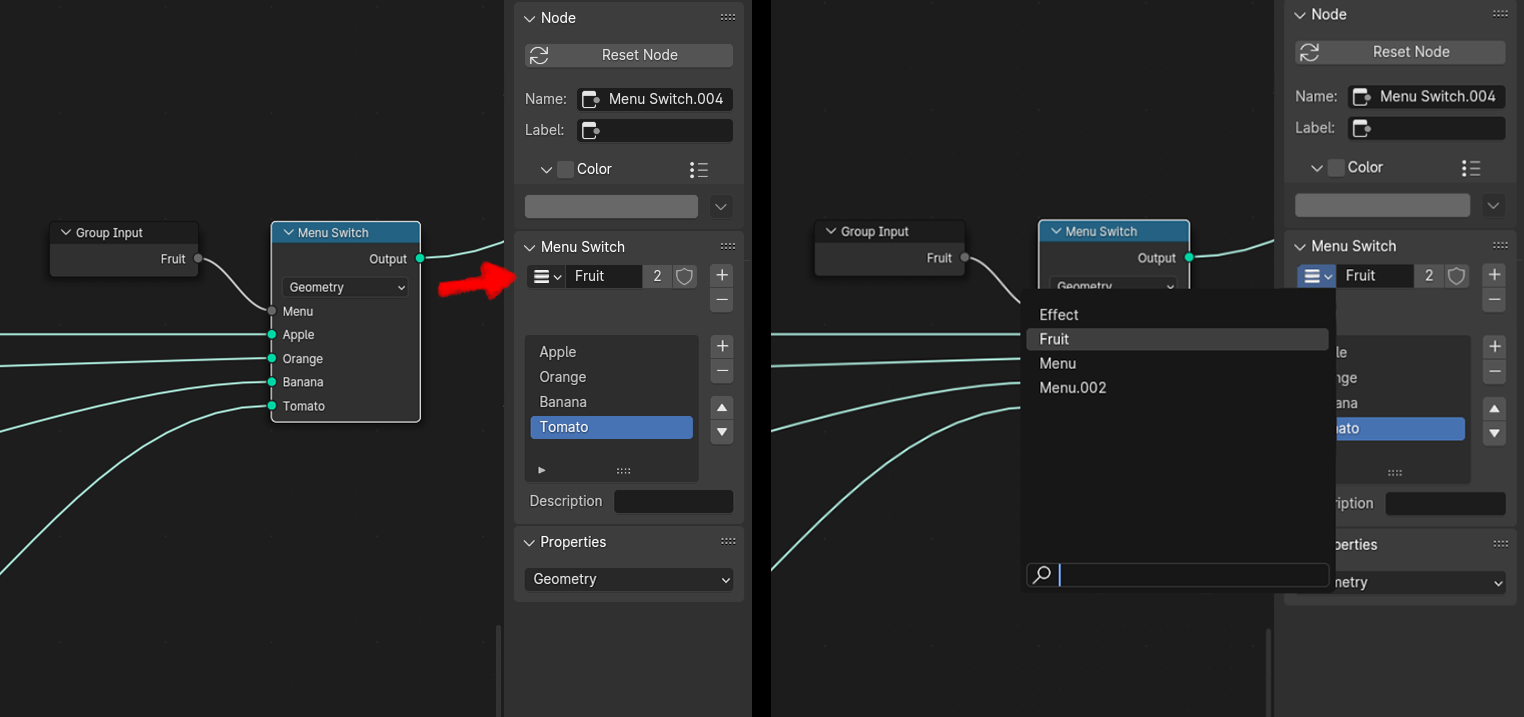This screenshot has height=717, width=1524.
Task: Toggle fake user shield in right screenshot
Action: pos(1457,276)
